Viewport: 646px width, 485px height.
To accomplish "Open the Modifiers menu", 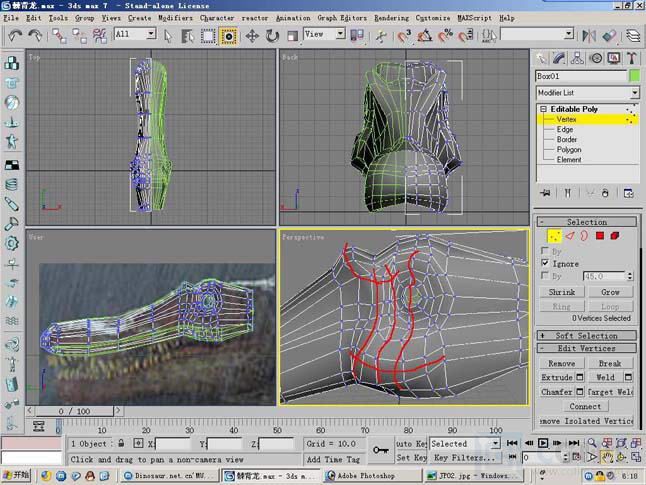I will [x=176, y=18].
